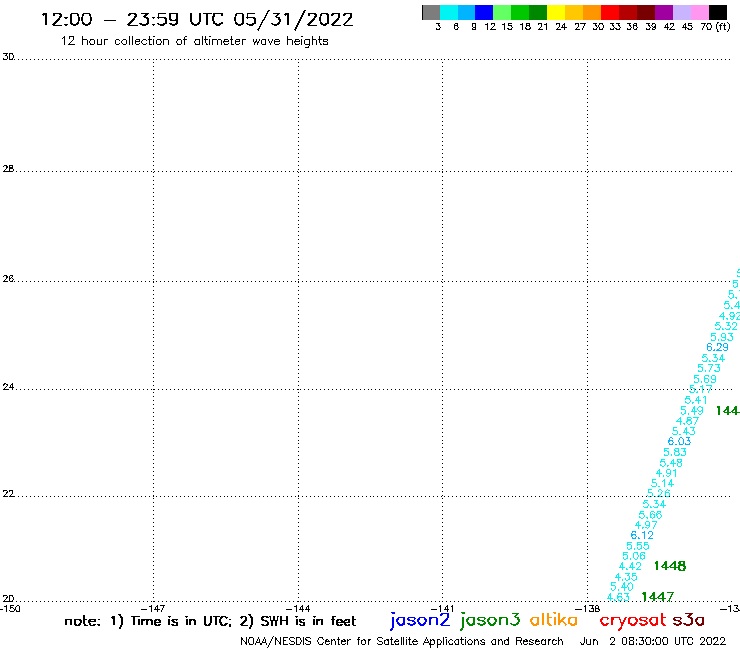Click the -147 longitude axis label
The width and height of the screenshot is (740, 650).
(x=153, y=609)
